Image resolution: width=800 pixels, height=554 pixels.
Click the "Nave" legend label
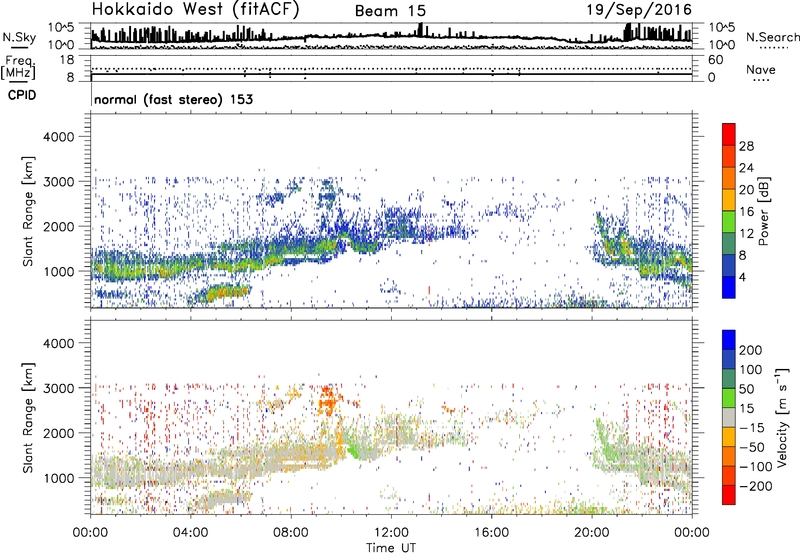(x=760, y=70)
